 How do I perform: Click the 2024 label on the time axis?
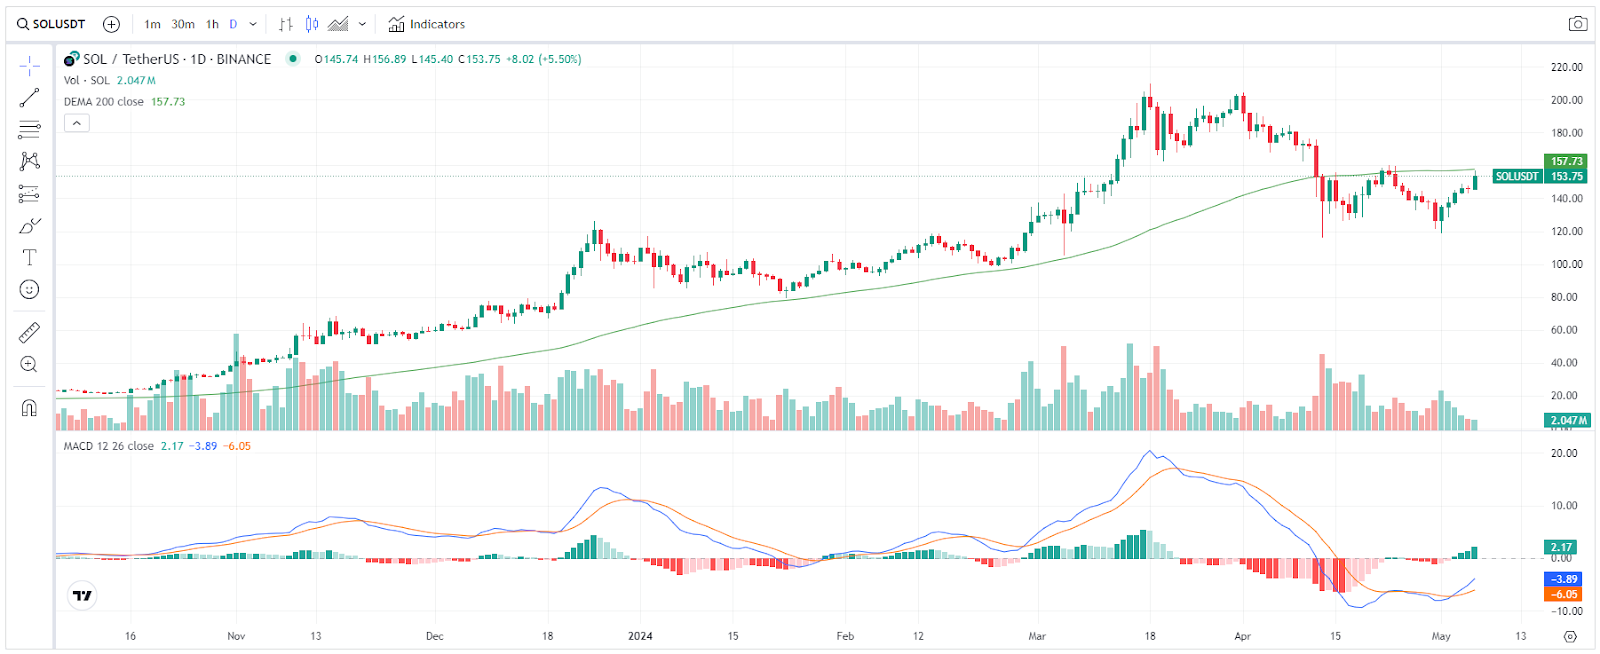pos(640,636)
